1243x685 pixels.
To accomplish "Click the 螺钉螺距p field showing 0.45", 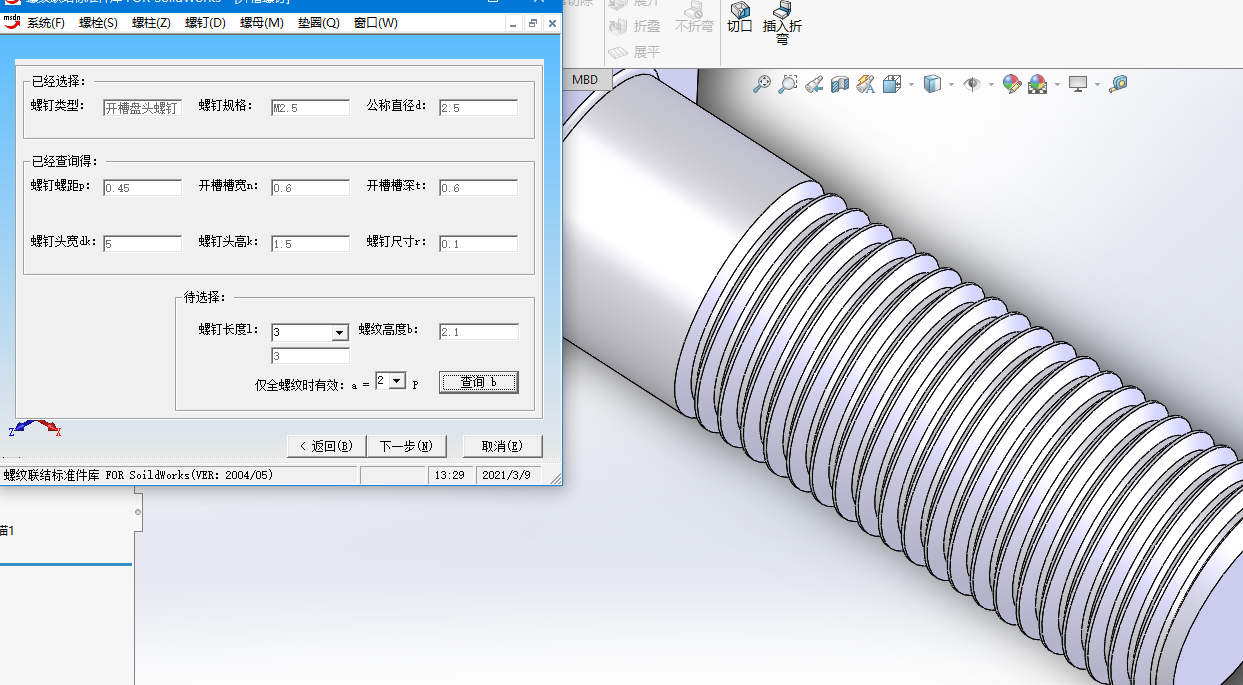I will tap(142, 187).
